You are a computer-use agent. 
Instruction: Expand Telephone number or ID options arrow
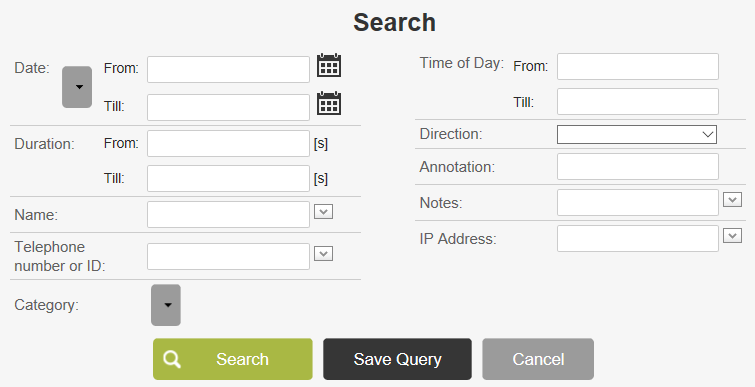coord(324,254)
